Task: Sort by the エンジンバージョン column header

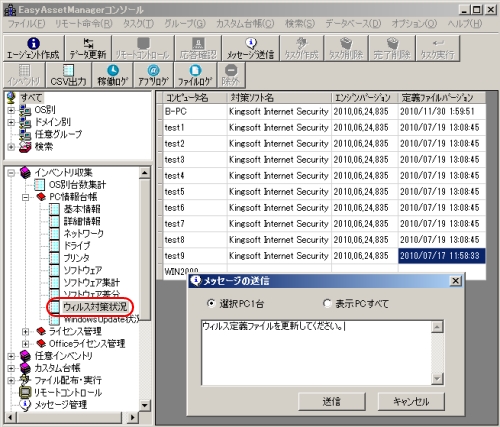Action: point(365,98)
